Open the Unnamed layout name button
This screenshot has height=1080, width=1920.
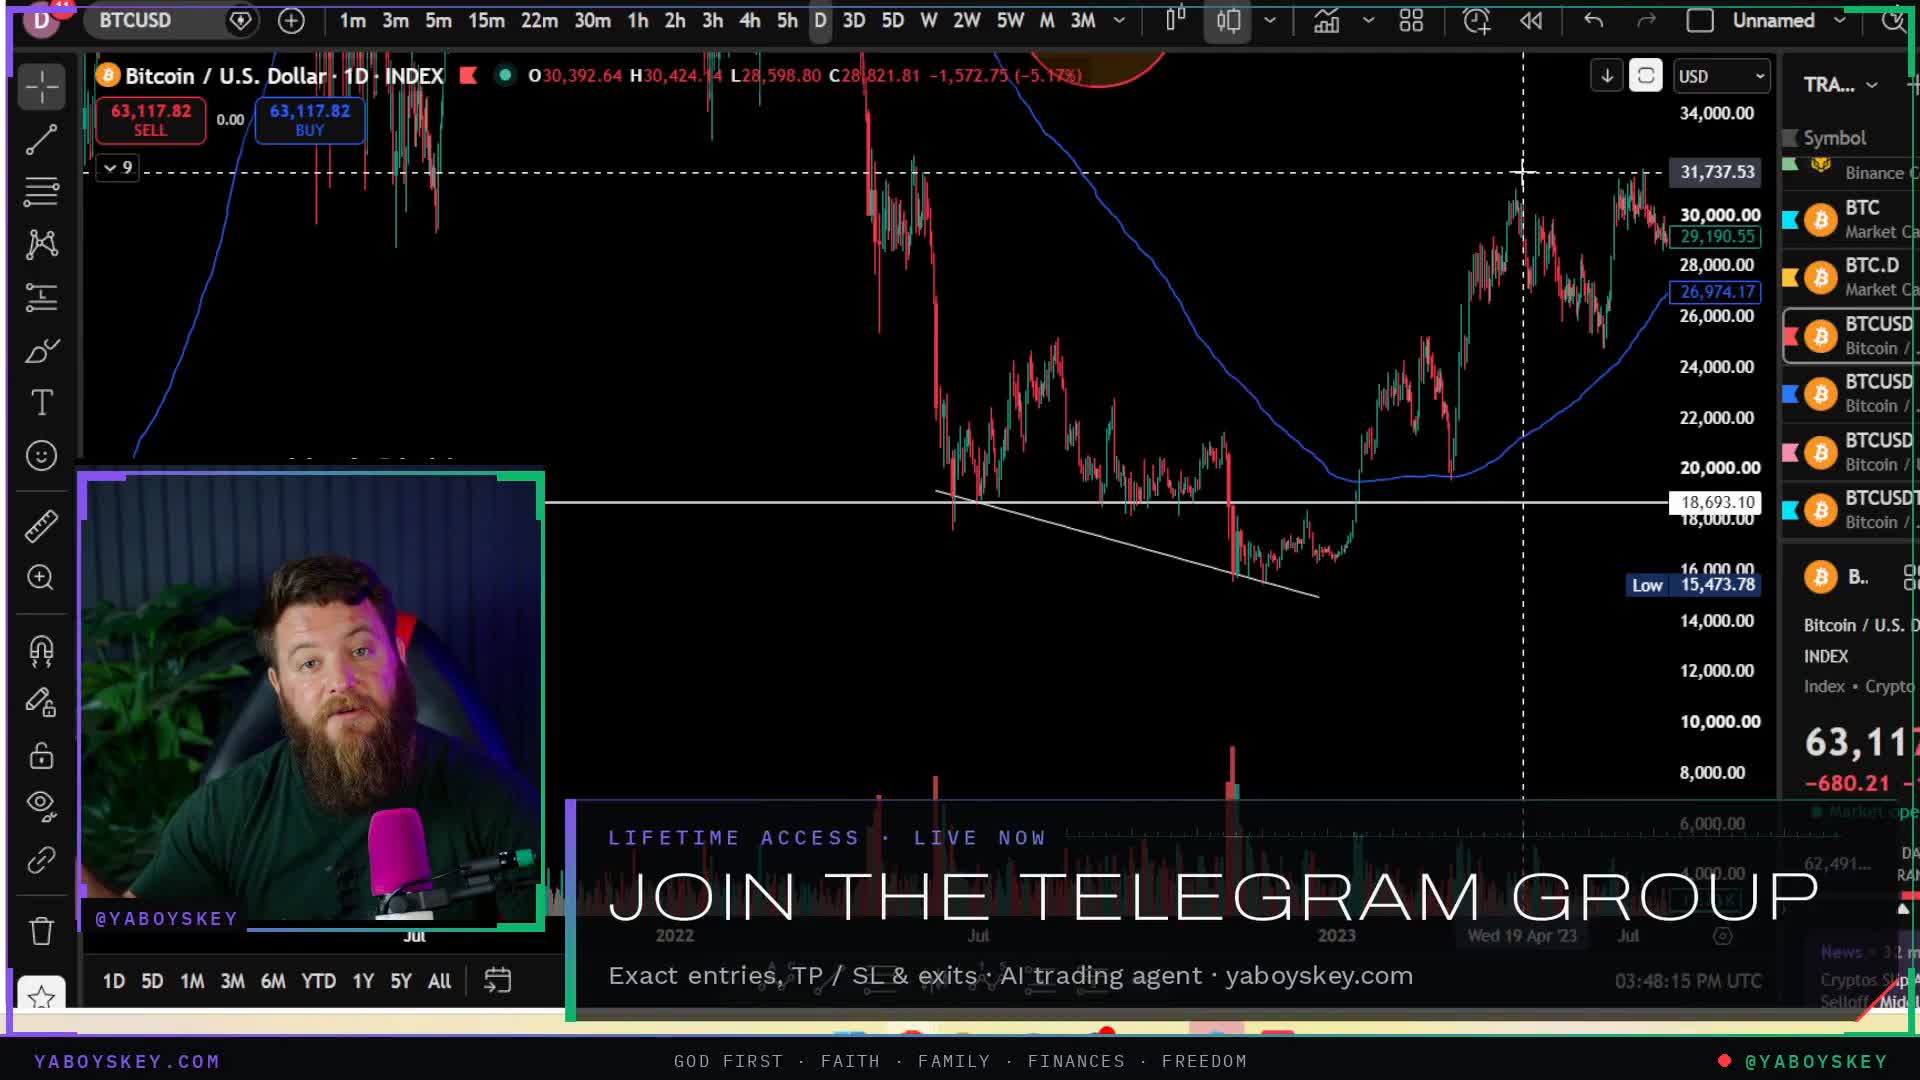[1773, 20]
